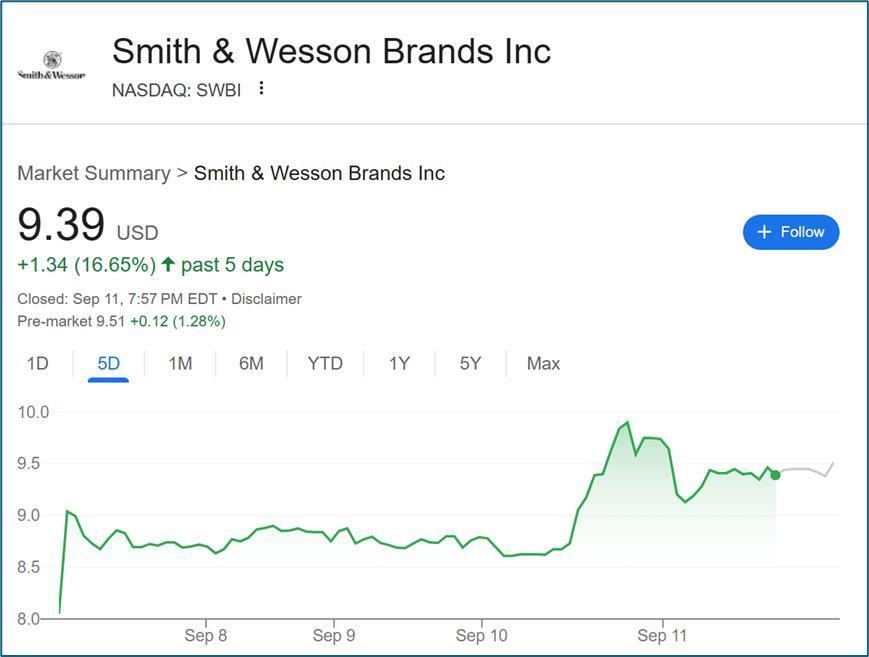Screen dimensions: 869x657
Task: Click the green closing price dot on chart
Action: pyautogui.click(x=775, y=475)
